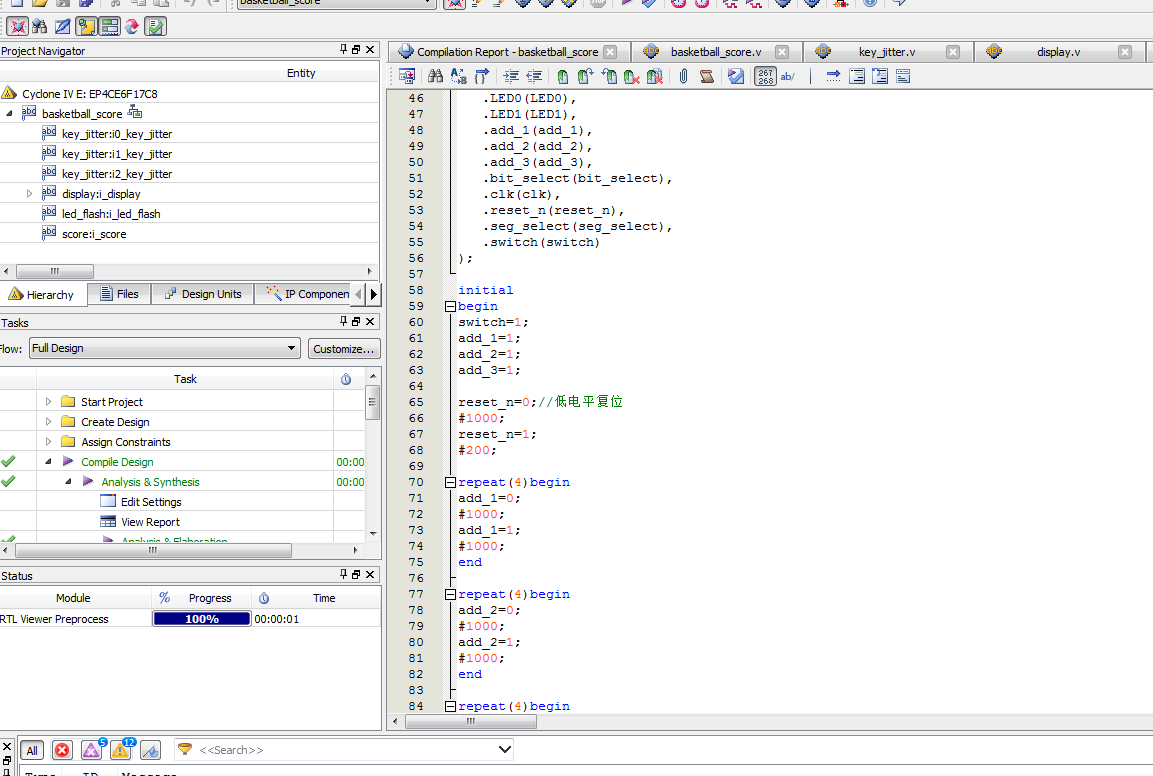Image resolution: width=1153 pixels, height=776 pixels.
Task: Click the Find binoculars icon in editor toolbar
Action: pyautogui.click(x=435, y=76)
